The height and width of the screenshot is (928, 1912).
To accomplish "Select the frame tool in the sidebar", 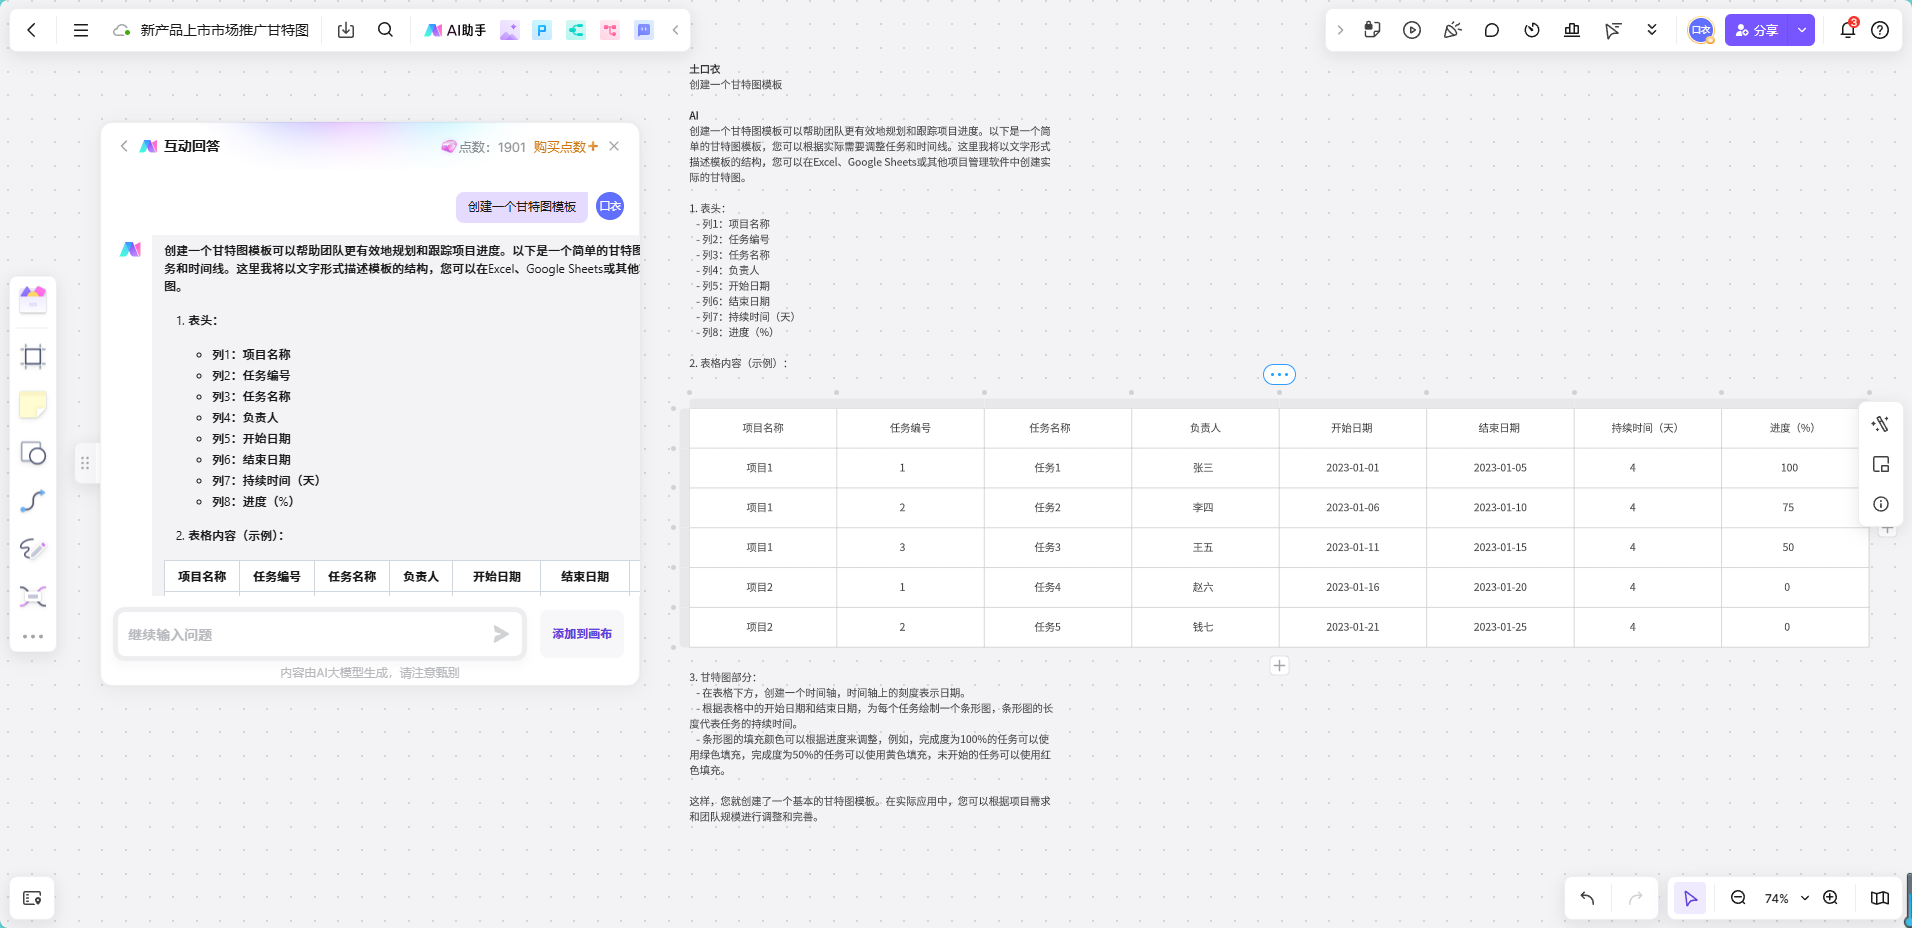I will [33, 357].
